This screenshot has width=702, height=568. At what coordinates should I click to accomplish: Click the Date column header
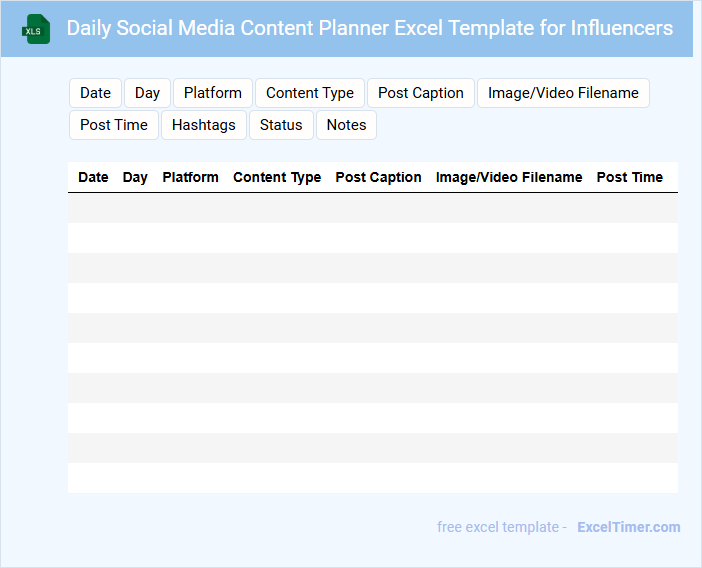93,177
